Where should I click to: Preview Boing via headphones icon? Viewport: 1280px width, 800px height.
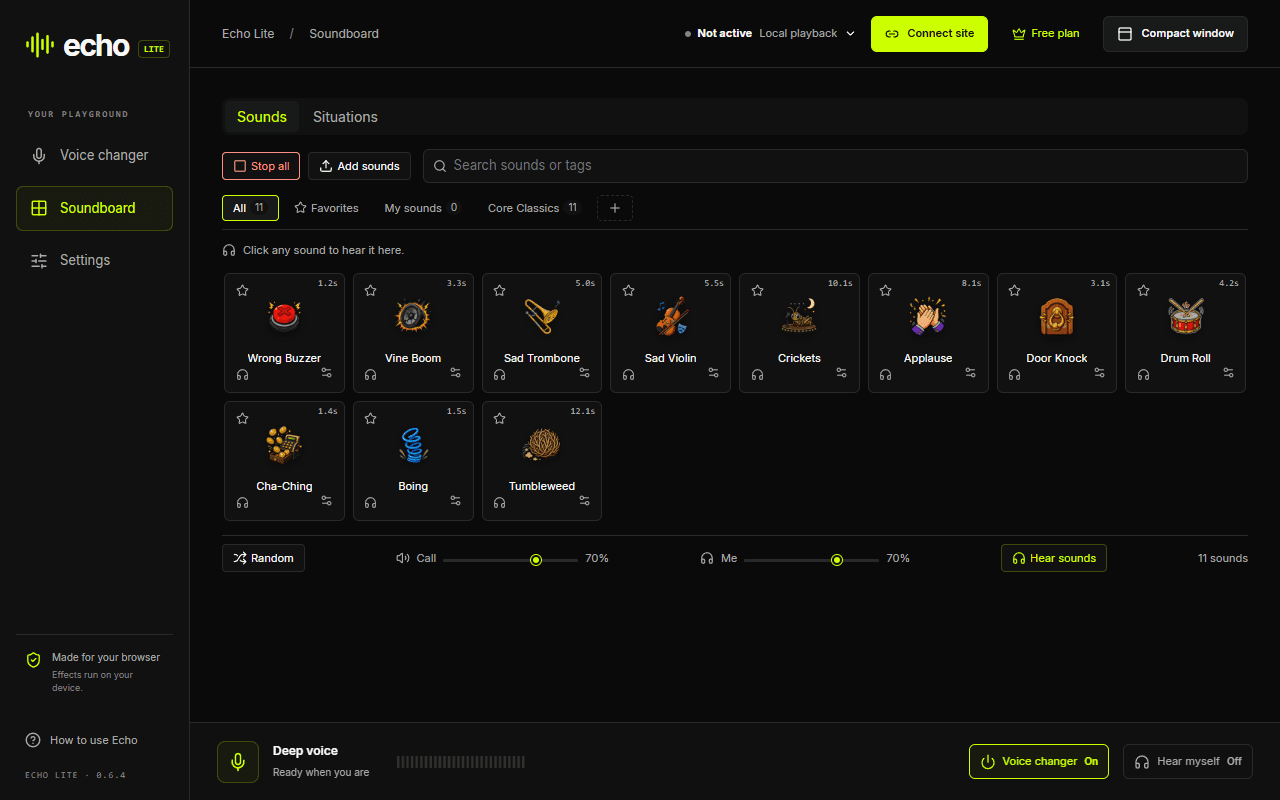click(x=370, y=502)
